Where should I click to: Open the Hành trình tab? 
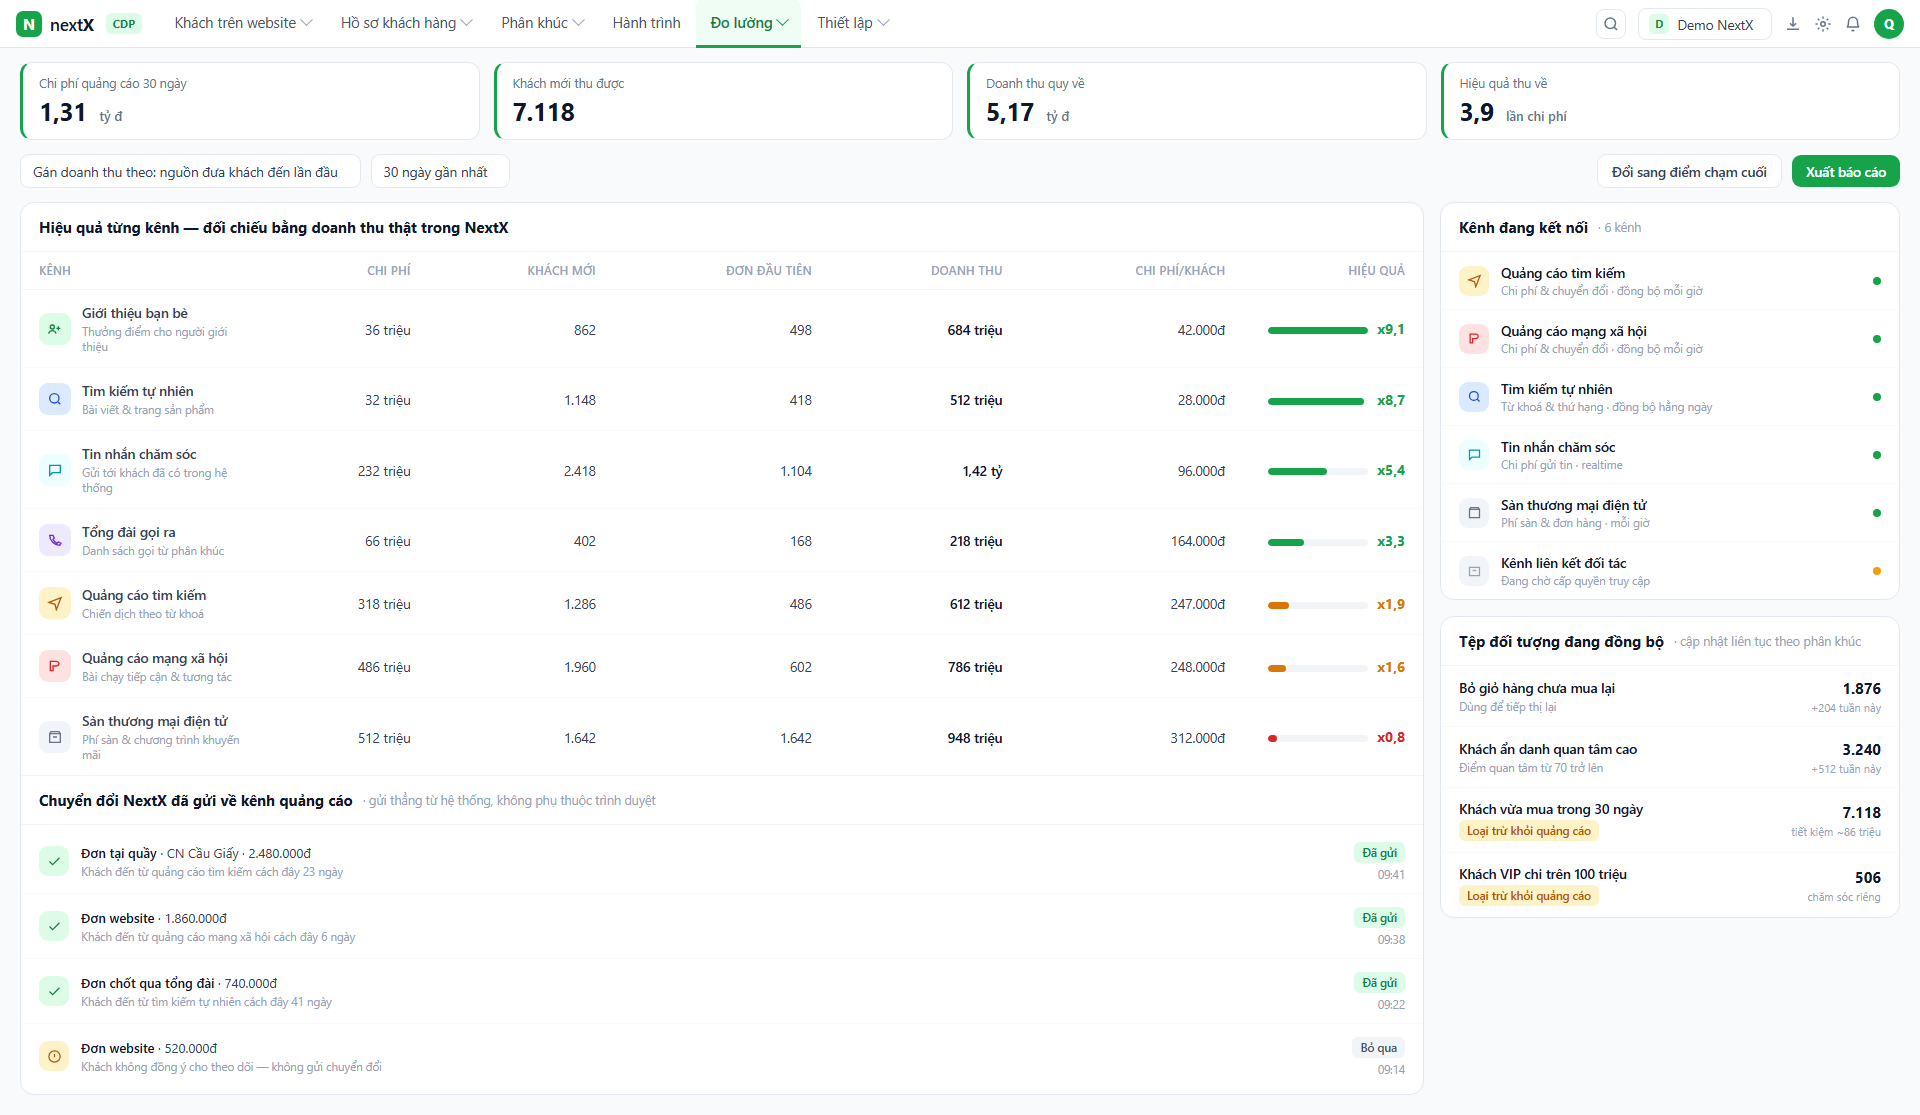[646, 23]
